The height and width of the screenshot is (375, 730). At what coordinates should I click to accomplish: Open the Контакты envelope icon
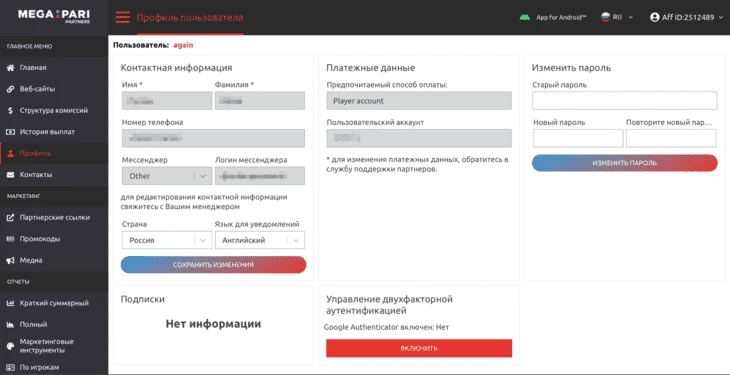[10, 175]
